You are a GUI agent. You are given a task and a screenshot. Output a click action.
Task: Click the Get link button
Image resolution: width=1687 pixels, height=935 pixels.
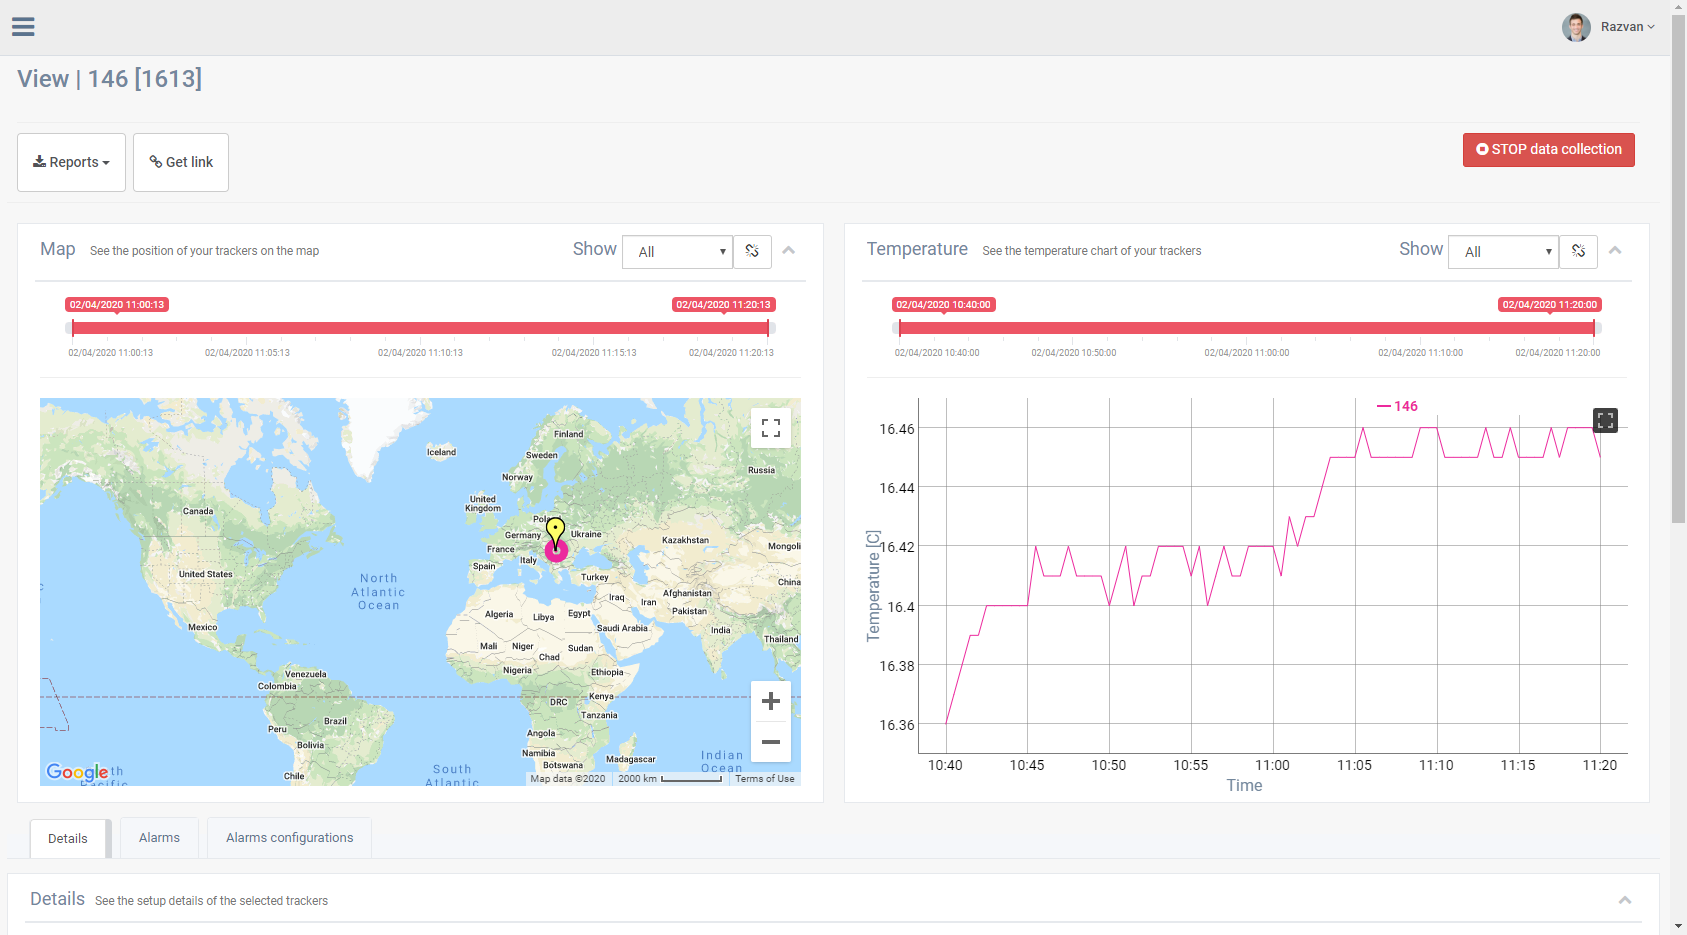(x=181, y=162)
